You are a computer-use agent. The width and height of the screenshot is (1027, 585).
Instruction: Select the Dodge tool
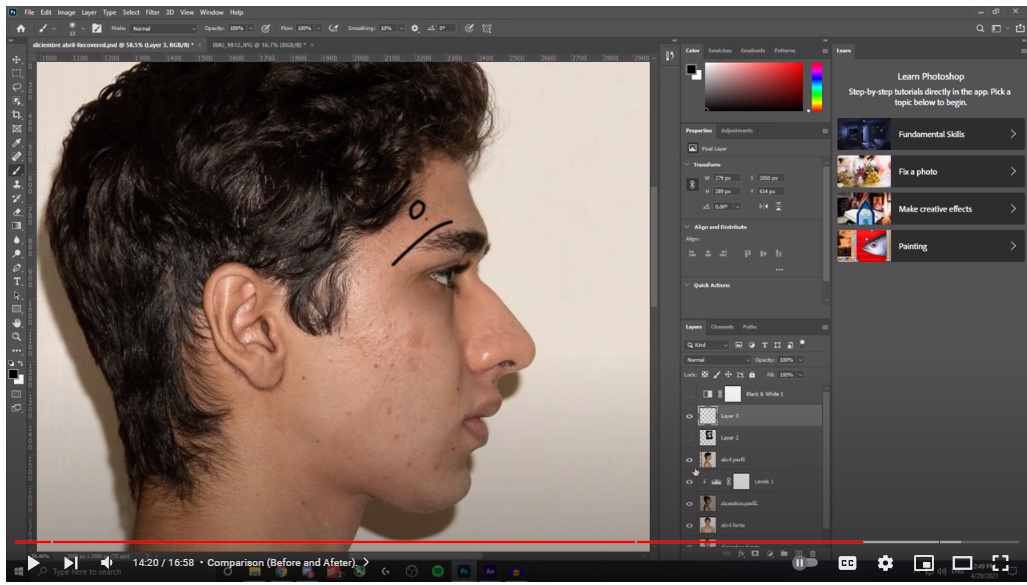(x=16, y=254)
